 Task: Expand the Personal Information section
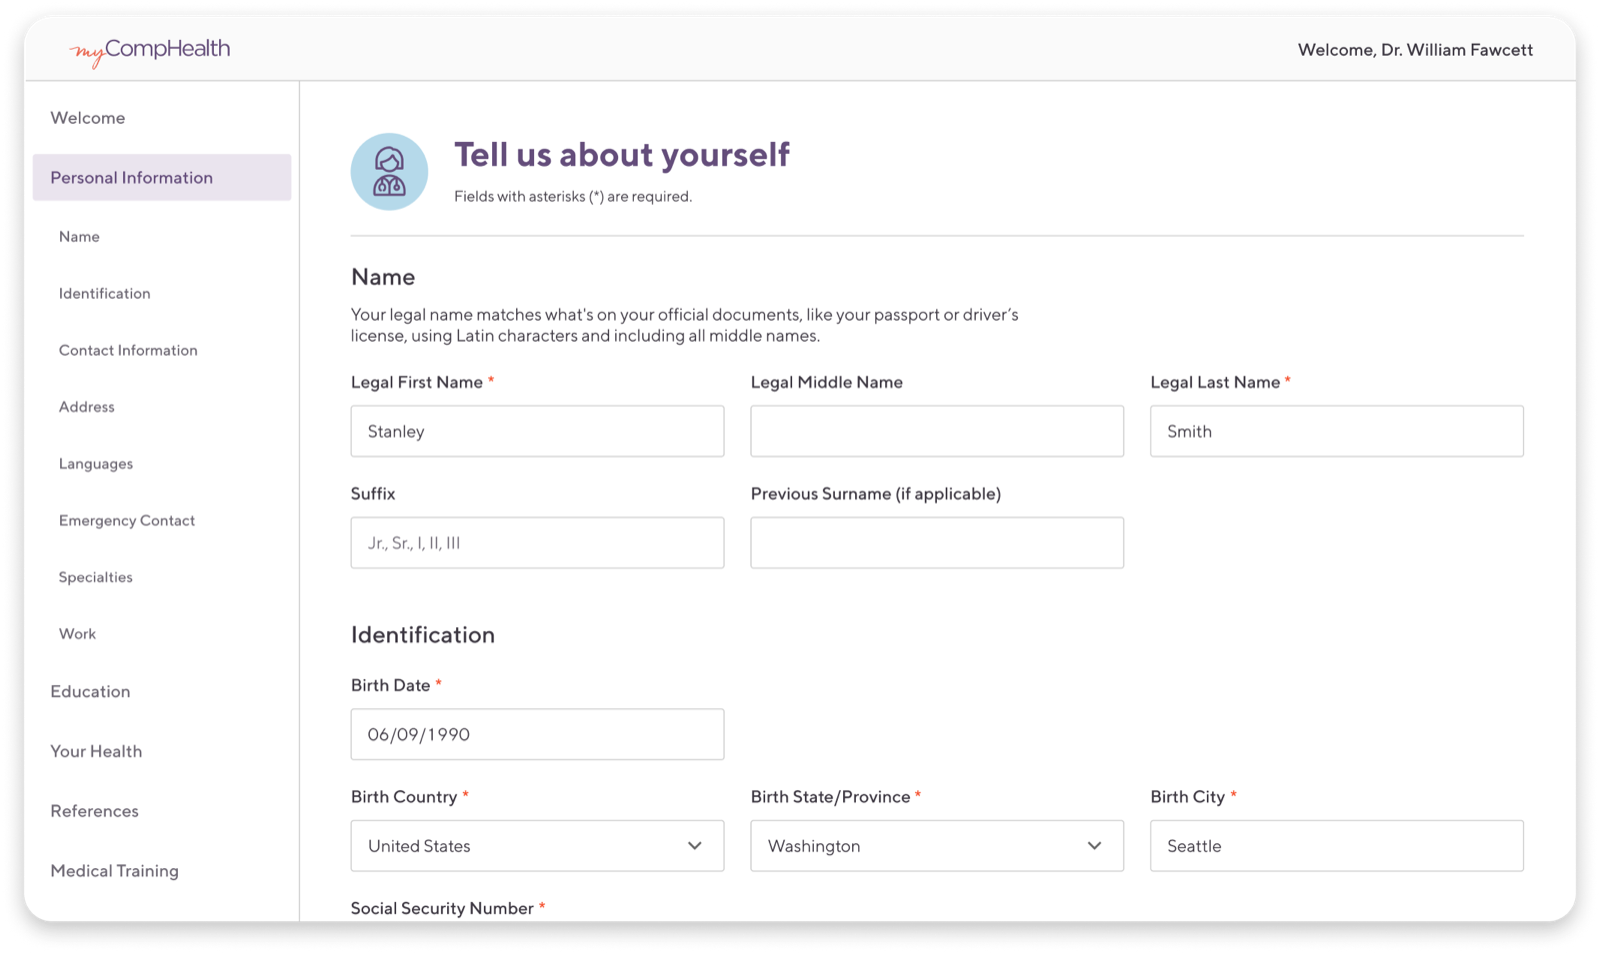point(131,177)
